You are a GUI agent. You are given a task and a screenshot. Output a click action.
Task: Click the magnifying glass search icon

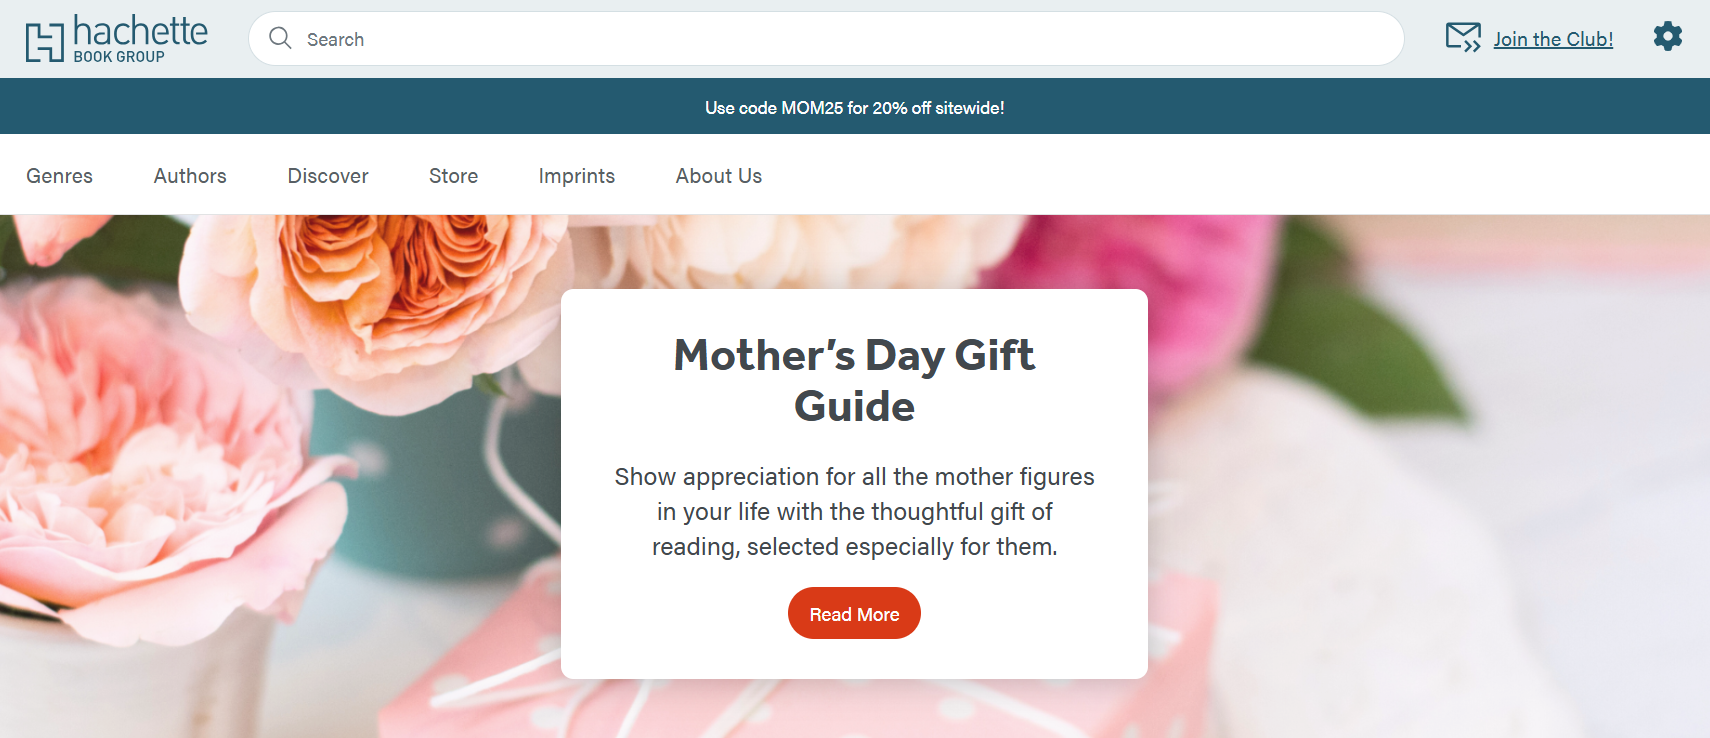(280, 39)
